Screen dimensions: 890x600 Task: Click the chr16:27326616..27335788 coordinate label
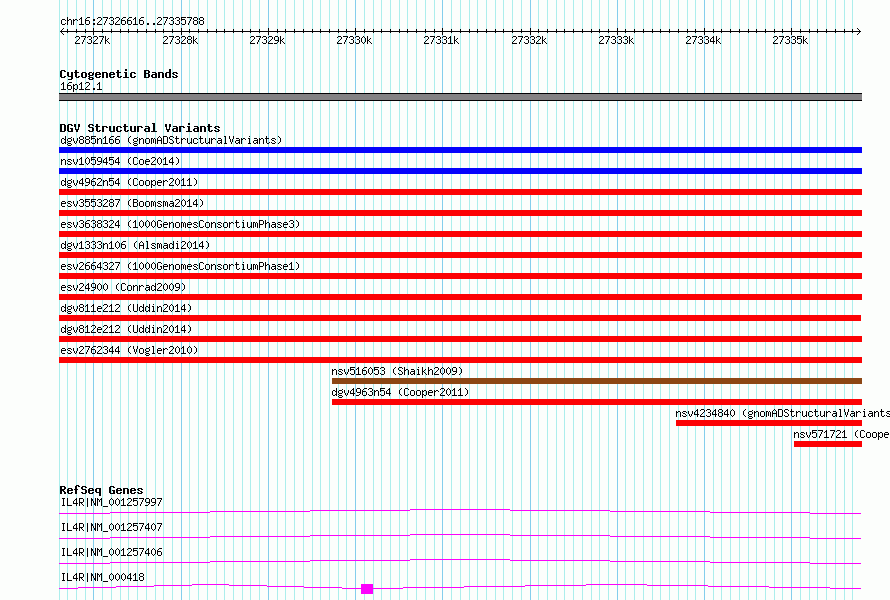click(132, 22)
